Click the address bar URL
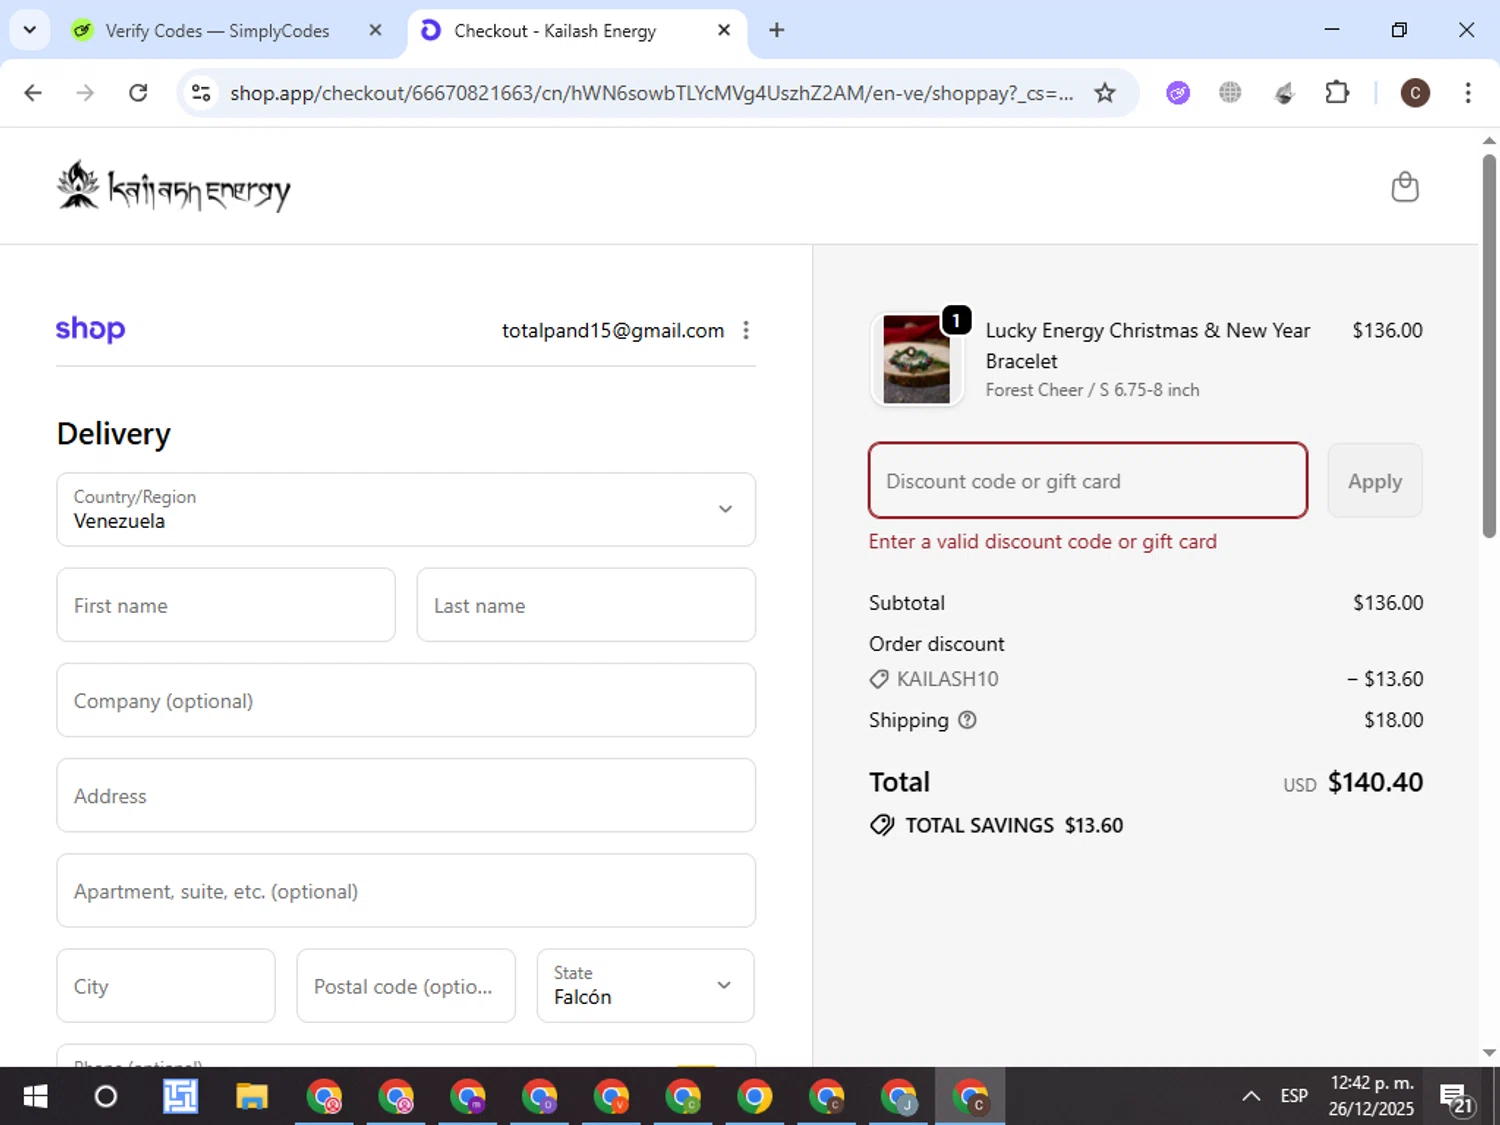The width and height of the screenshot is (1500, 1125). (651, 93)
